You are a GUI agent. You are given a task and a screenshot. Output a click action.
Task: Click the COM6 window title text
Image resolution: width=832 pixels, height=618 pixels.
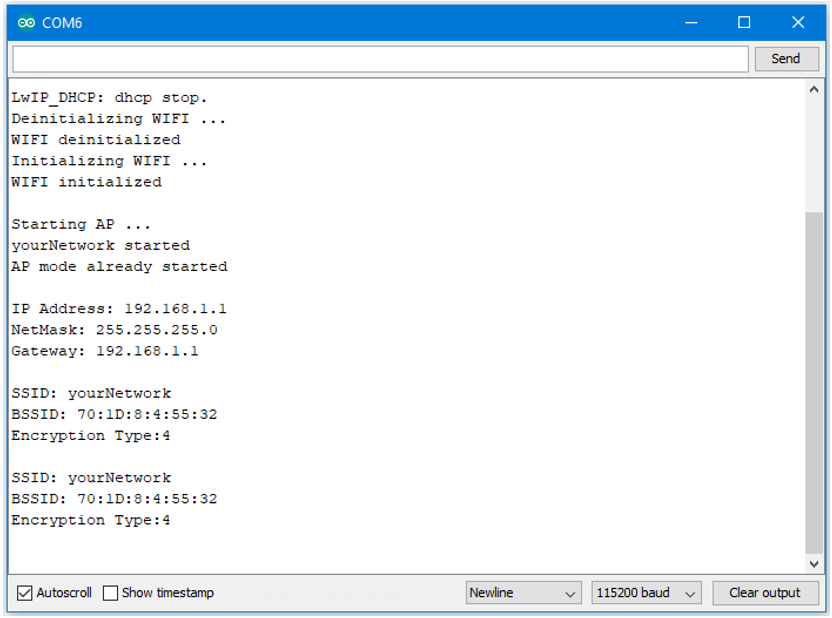62,23
